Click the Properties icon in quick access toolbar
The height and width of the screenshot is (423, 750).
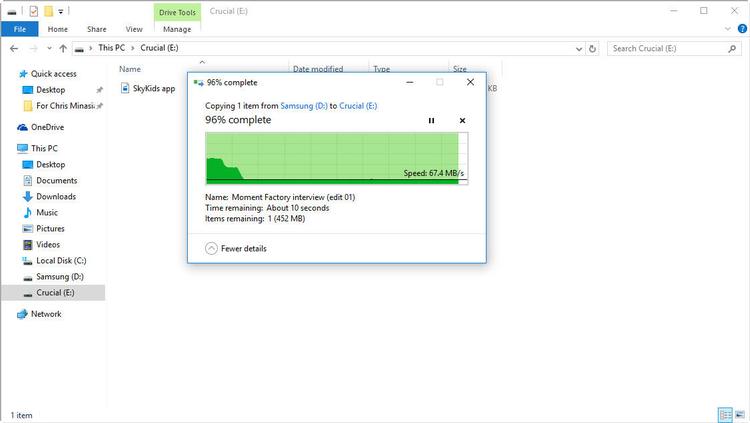[34, 11]
